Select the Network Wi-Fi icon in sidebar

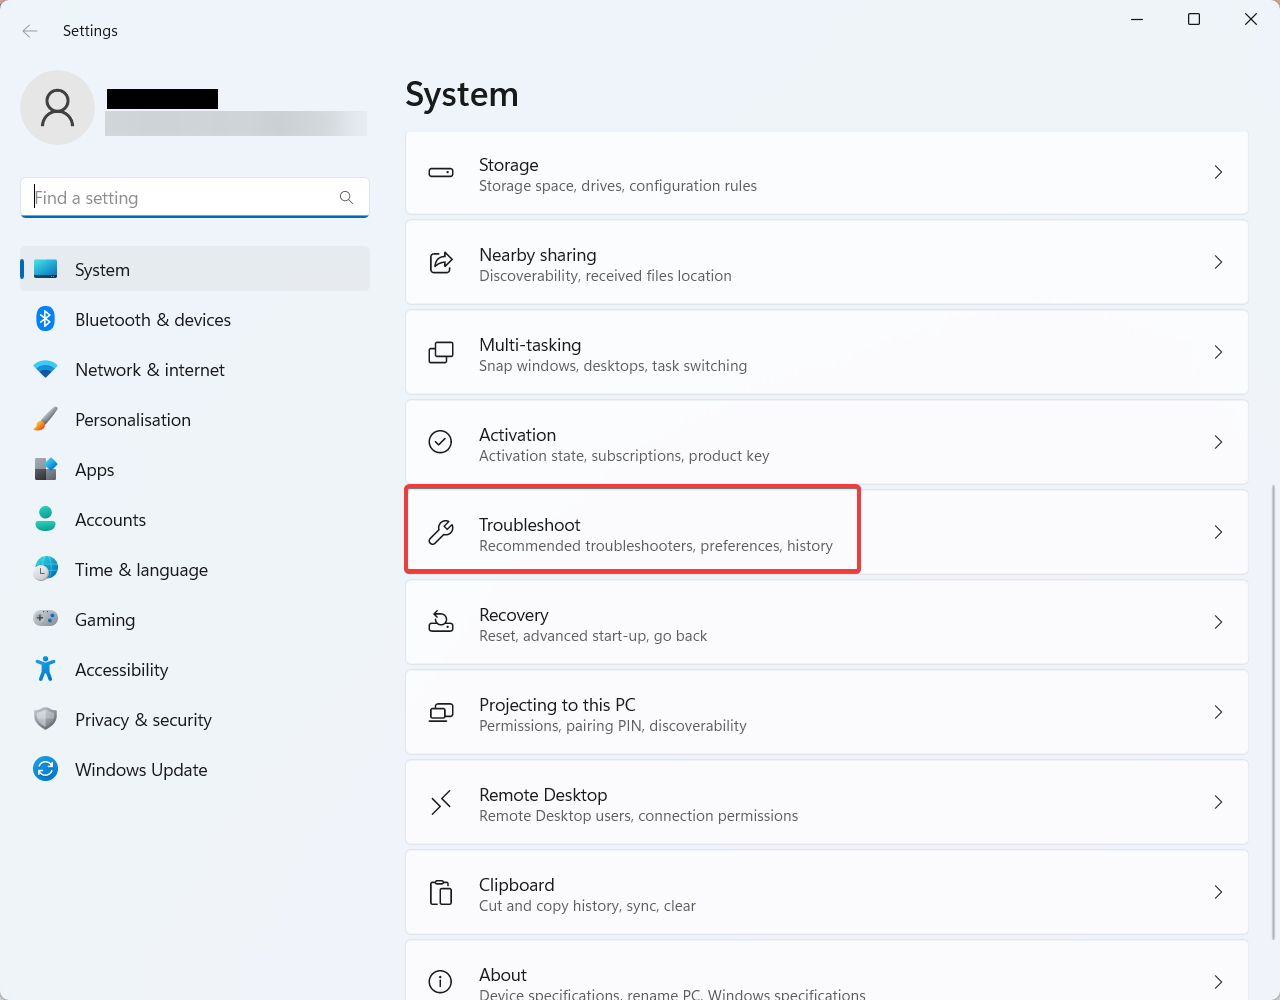[x=45, y=369]
